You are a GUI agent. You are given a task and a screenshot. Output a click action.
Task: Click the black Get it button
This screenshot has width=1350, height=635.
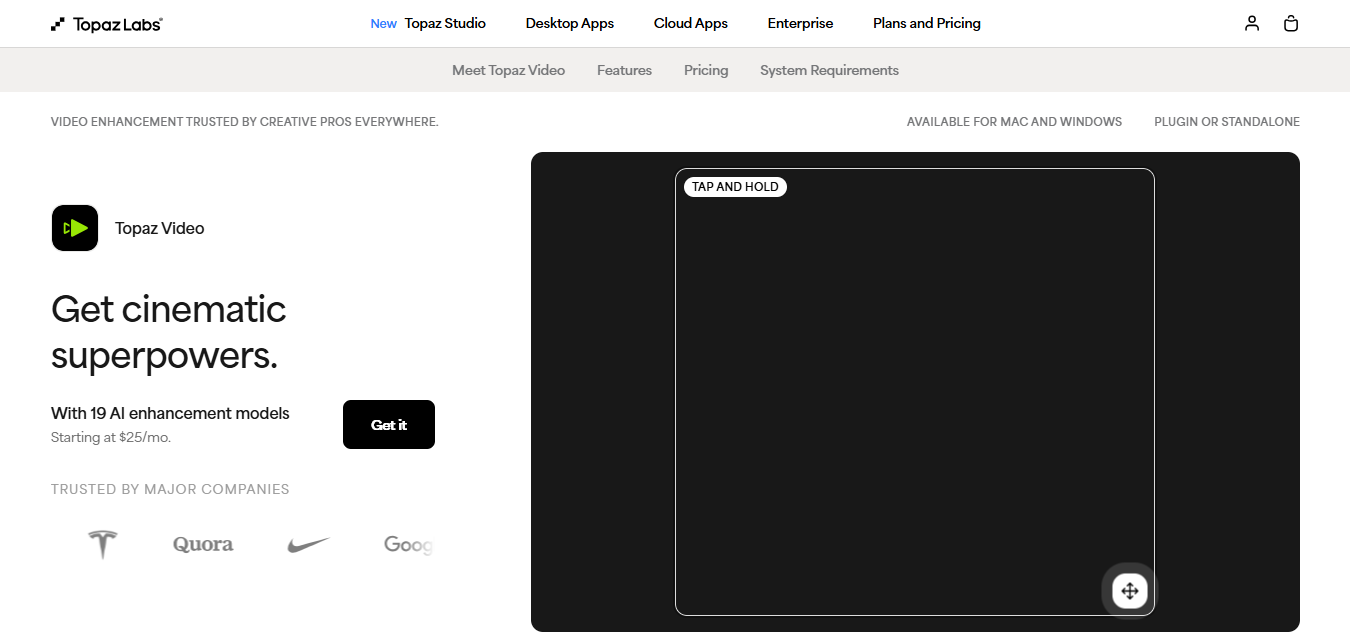tap(389, 425)
